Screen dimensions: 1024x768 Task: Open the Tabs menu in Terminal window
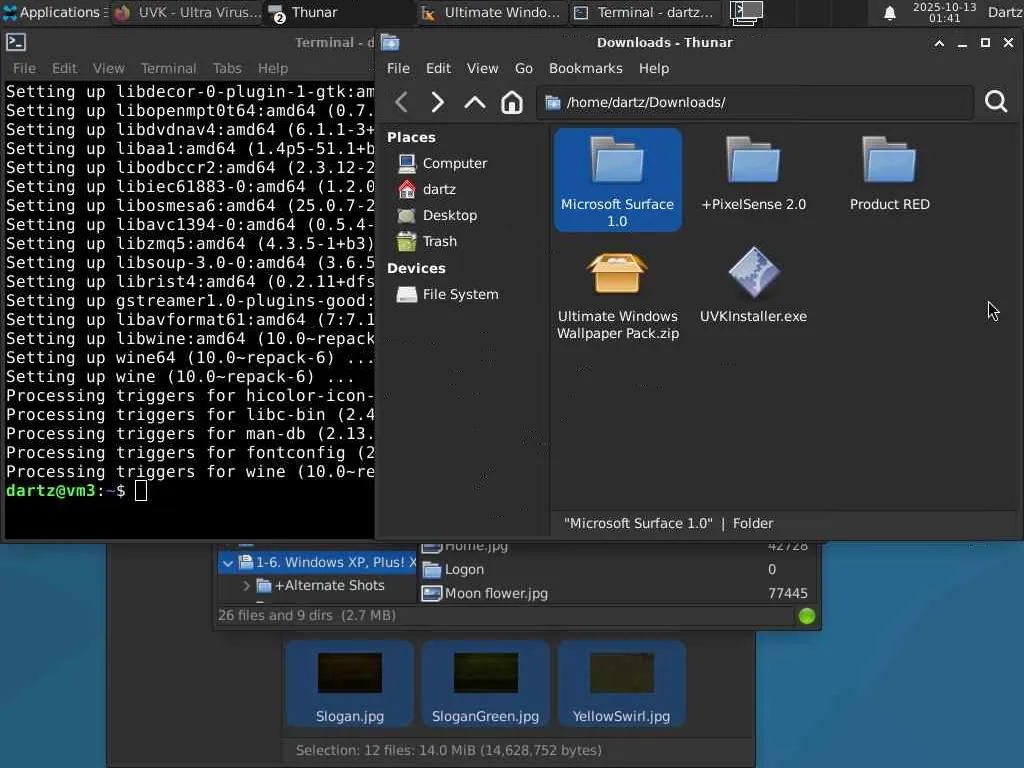coord(227,69)
